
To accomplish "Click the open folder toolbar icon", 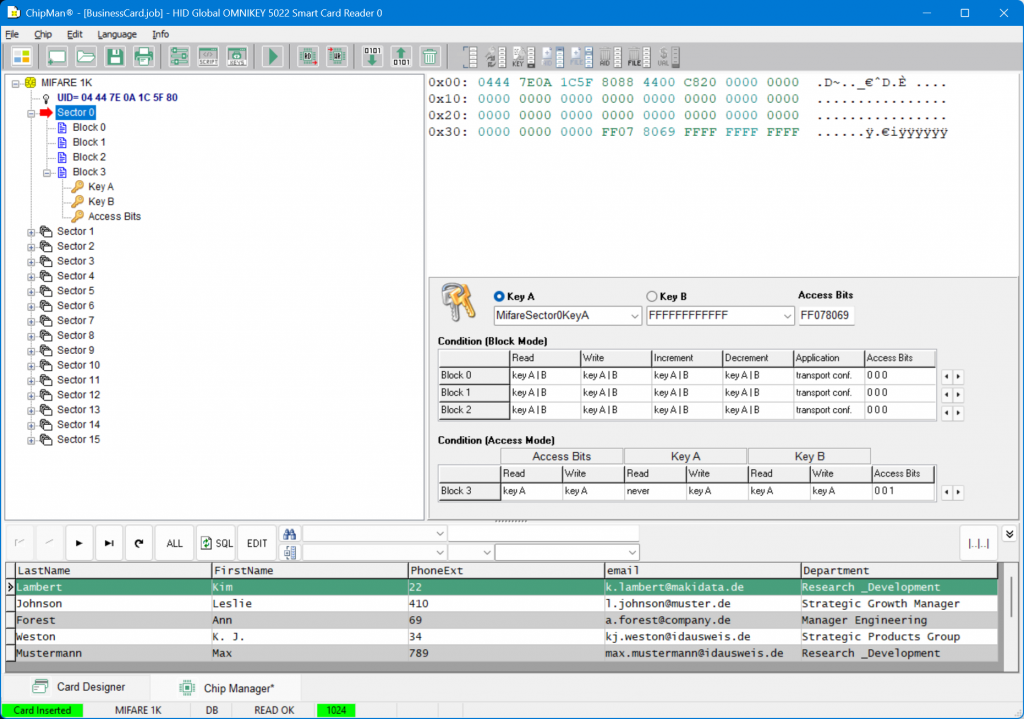I will (86, 56).
